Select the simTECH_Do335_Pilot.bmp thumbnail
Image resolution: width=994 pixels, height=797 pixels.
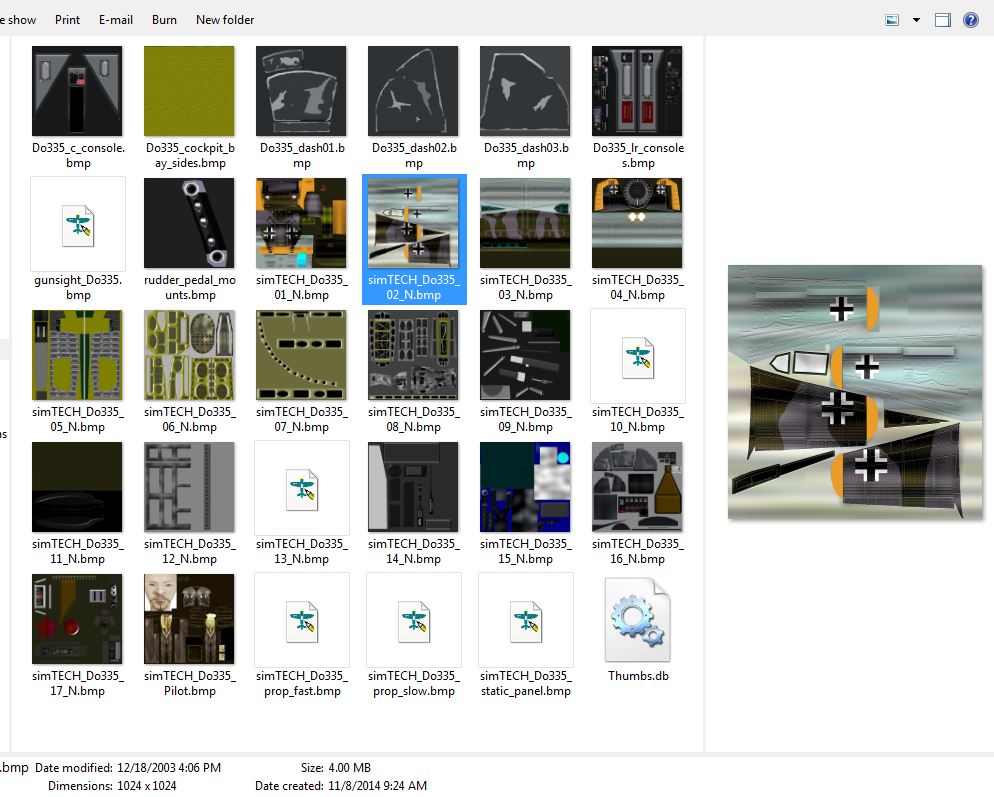(189, 619)
